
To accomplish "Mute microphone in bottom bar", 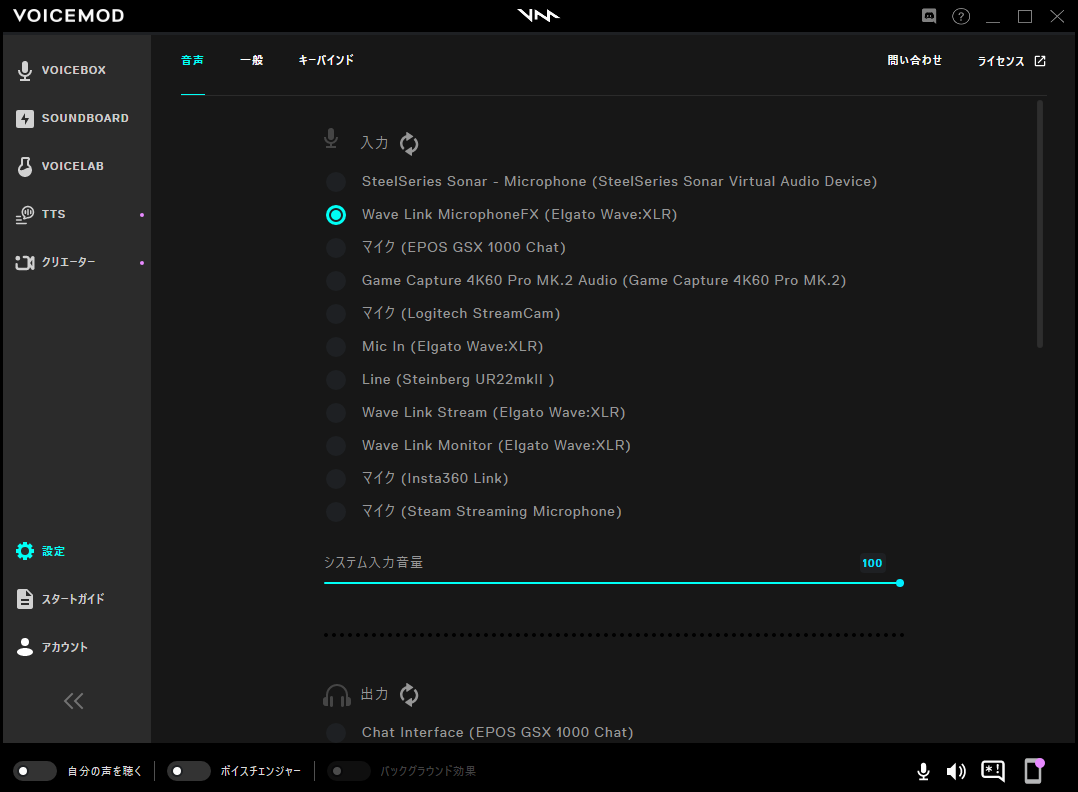I will (923, 771).
